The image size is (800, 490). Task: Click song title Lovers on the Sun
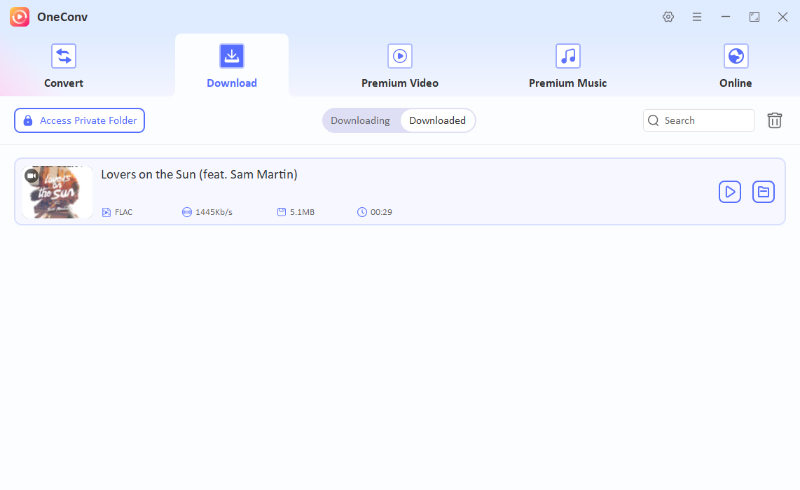coord(199,175)
